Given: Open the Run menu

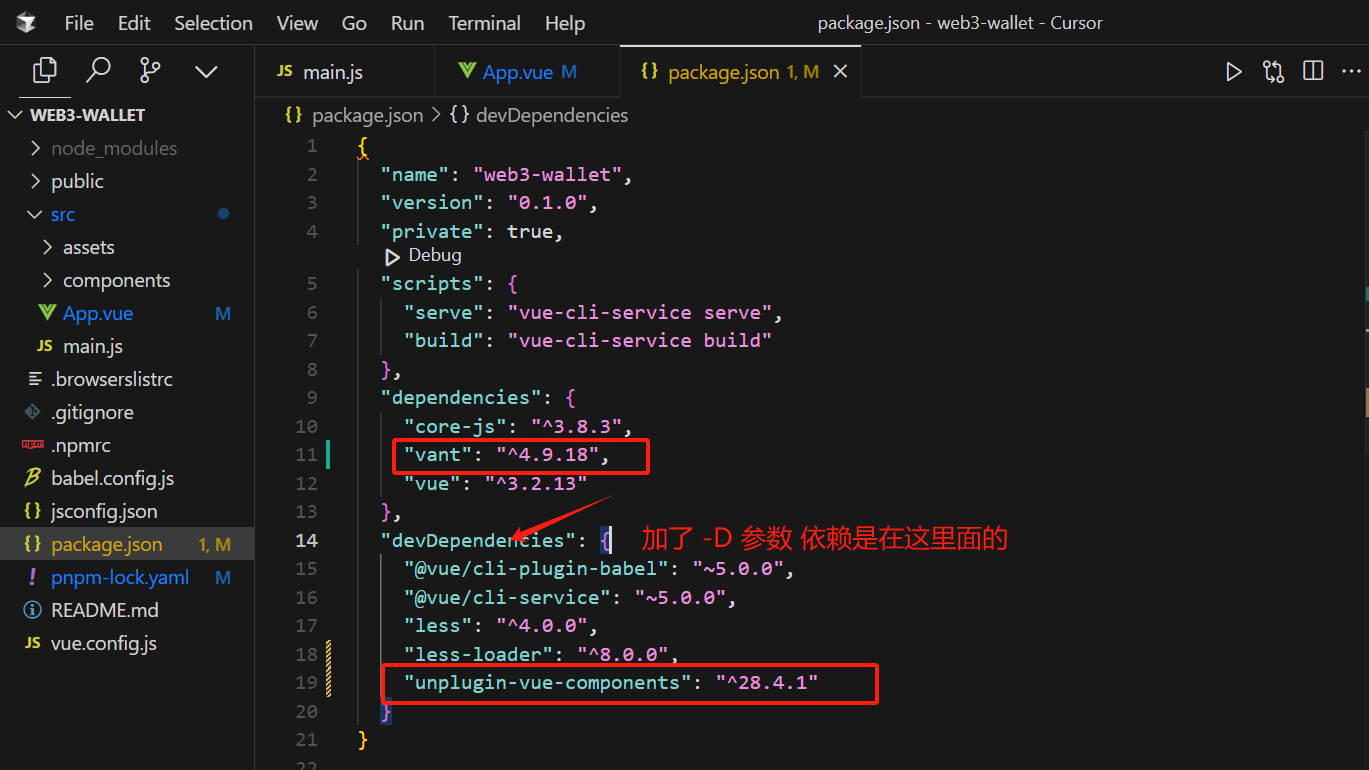Looking at the screenshot, I should coord(407,23).
